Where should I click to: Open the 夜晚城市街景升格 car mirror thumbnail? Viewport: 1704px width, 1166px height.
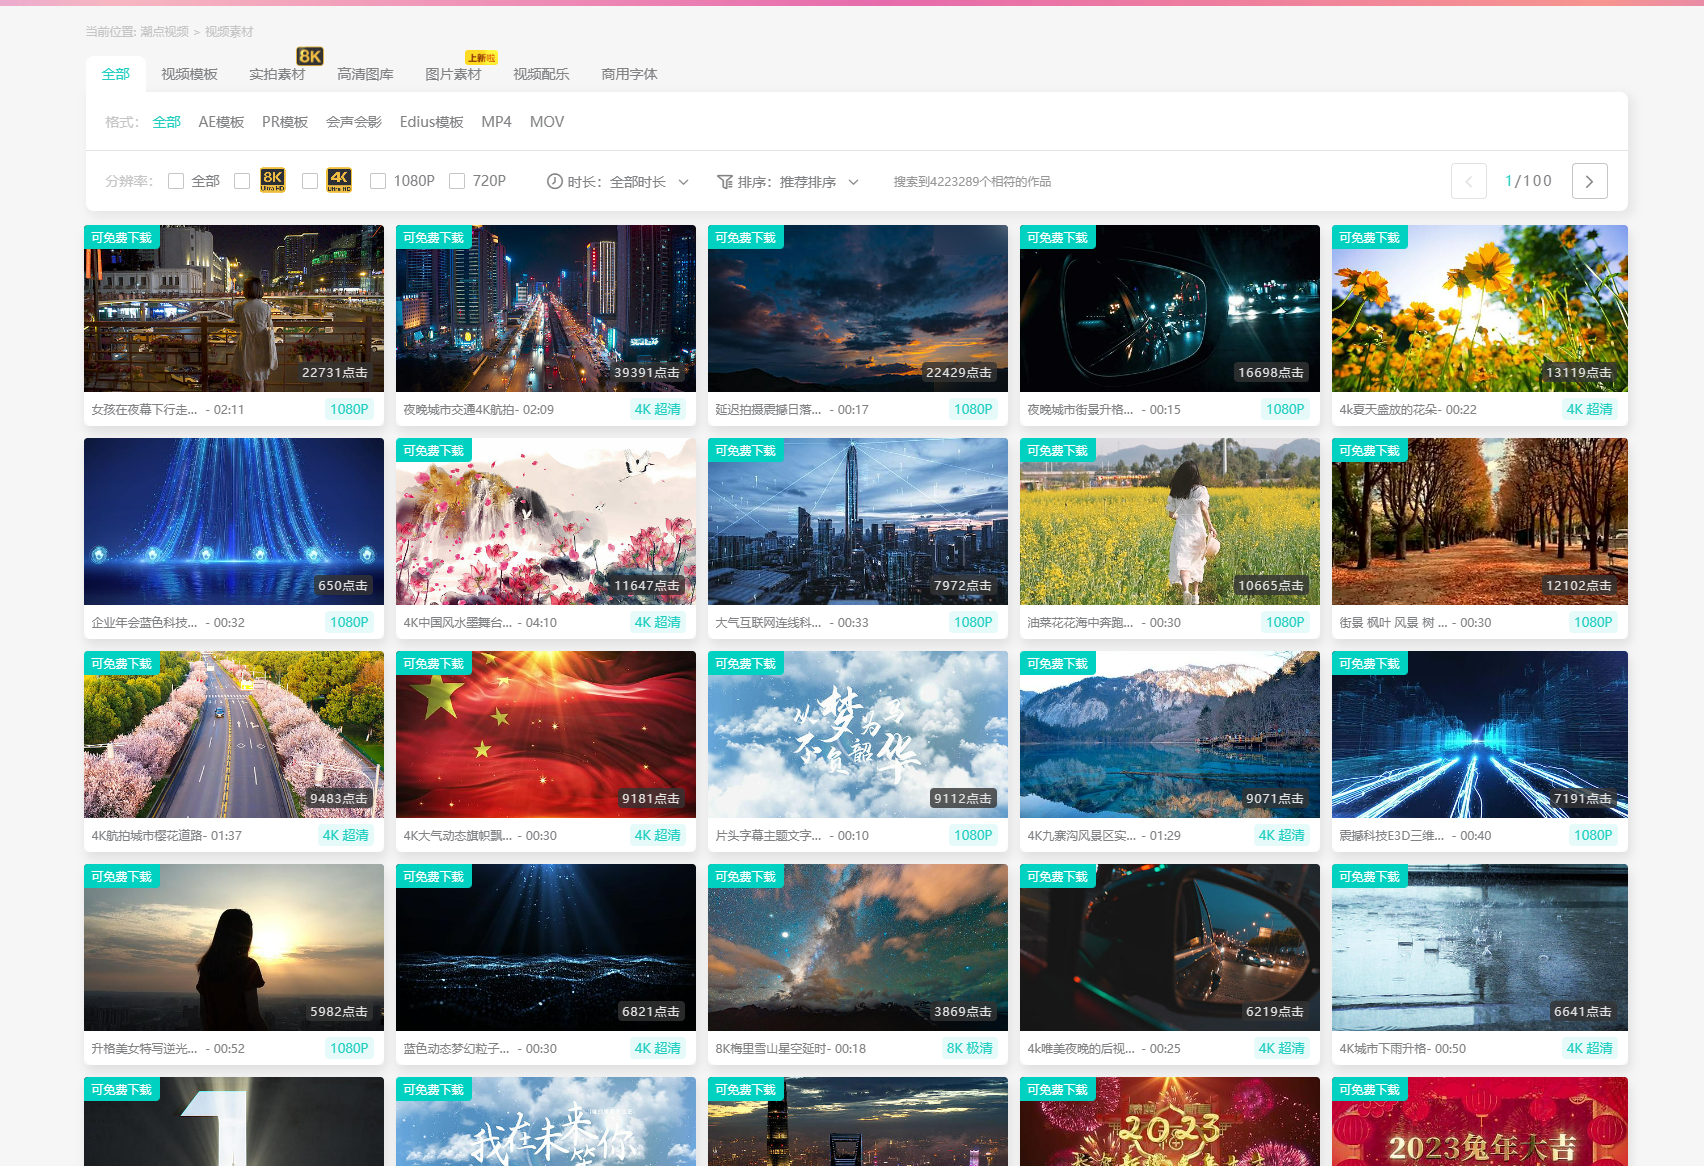tap(1170, 308)
